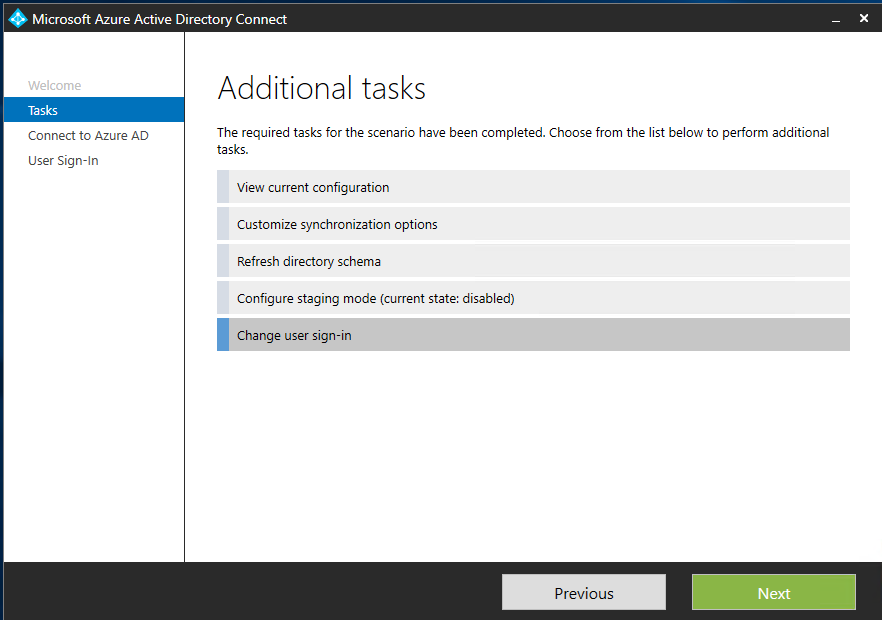882x620 pixels.
Task: Click the Azure AD Connect logo icon
Action: [x=17, y=19]
